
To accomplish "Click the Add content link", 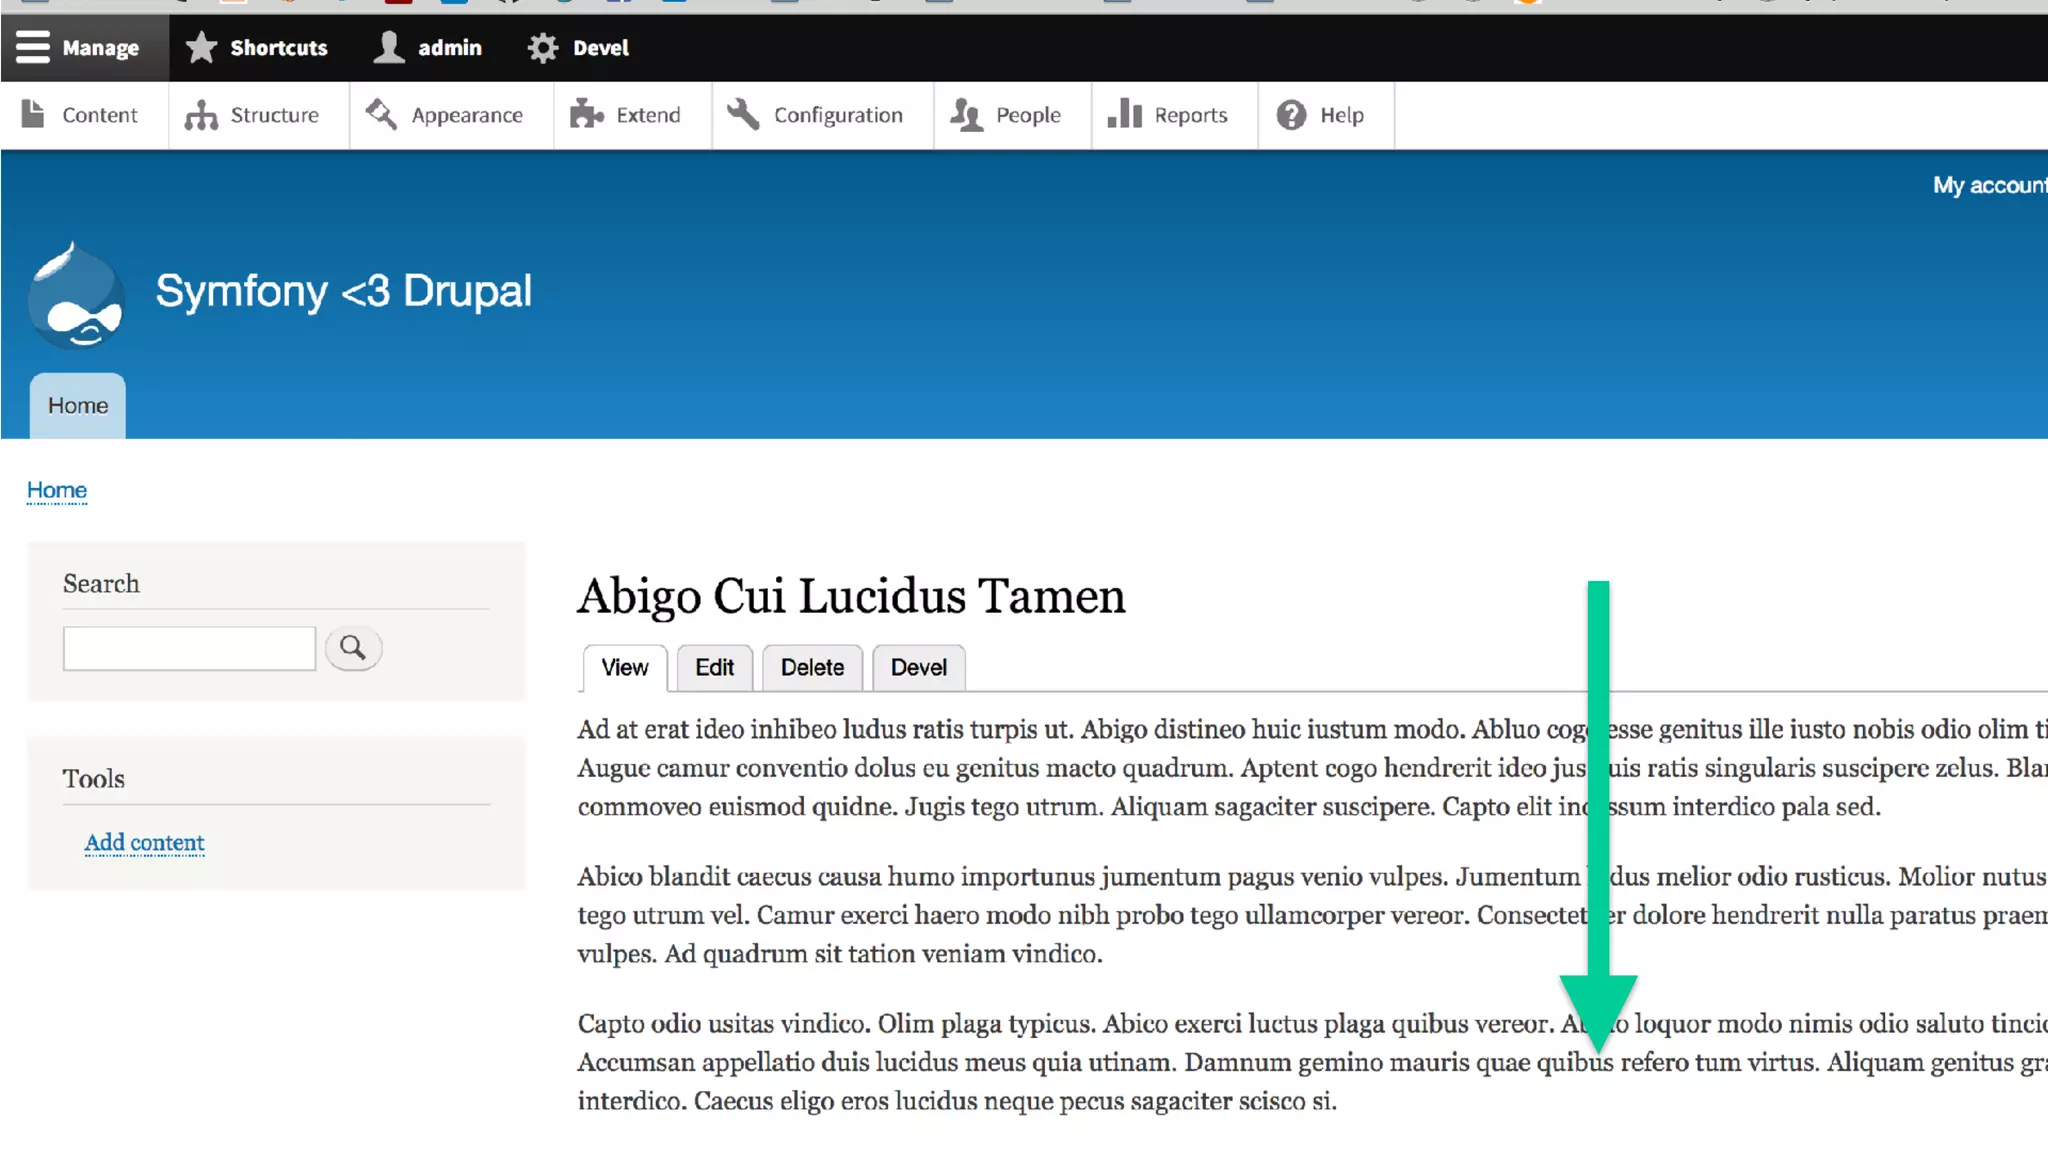I will pos(144,842).
